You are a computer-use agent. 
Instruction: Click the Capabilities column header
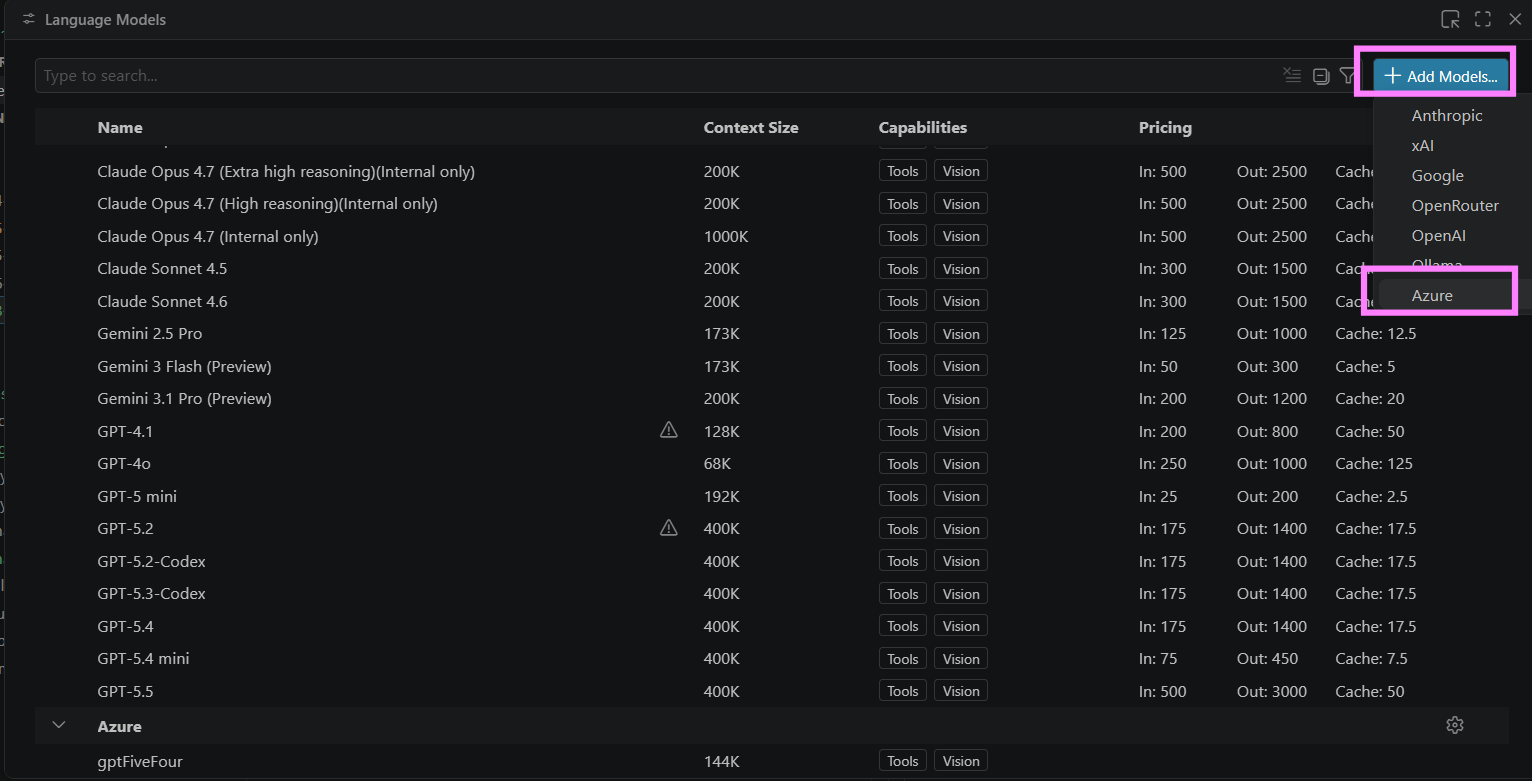(x=923, y=127)
